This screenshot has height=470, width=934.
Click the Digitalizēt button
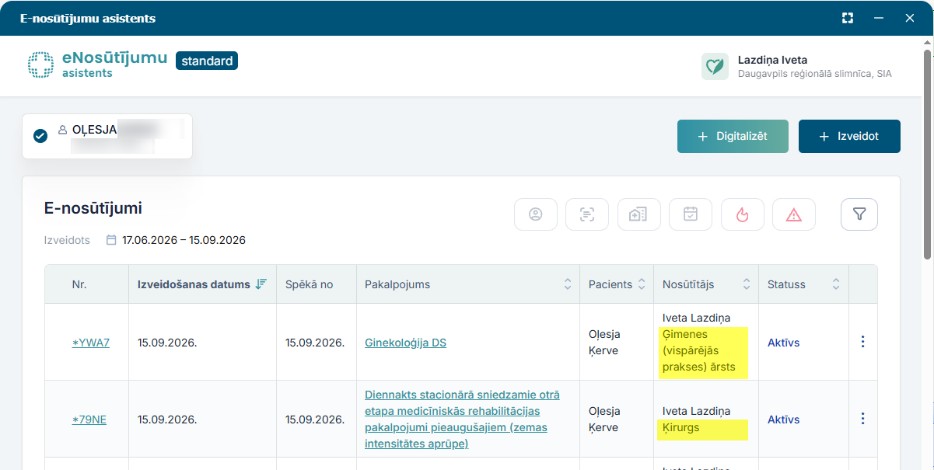[x=733, y=136]
